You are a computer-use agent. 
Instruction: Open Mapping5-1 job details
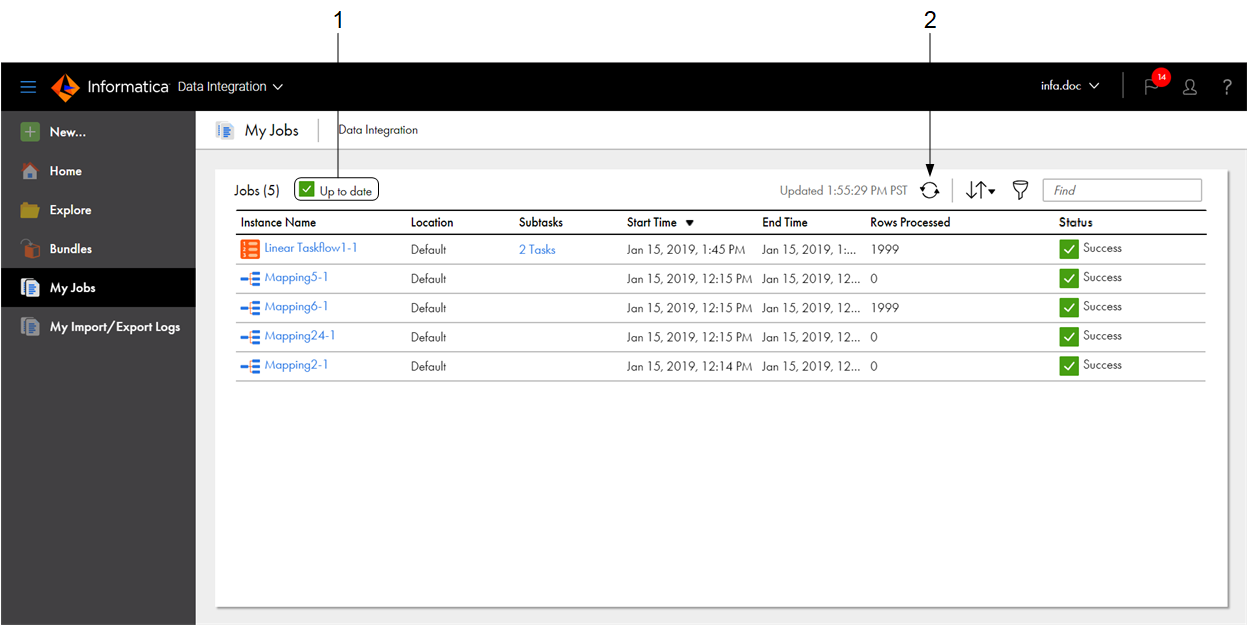point(296,277)
